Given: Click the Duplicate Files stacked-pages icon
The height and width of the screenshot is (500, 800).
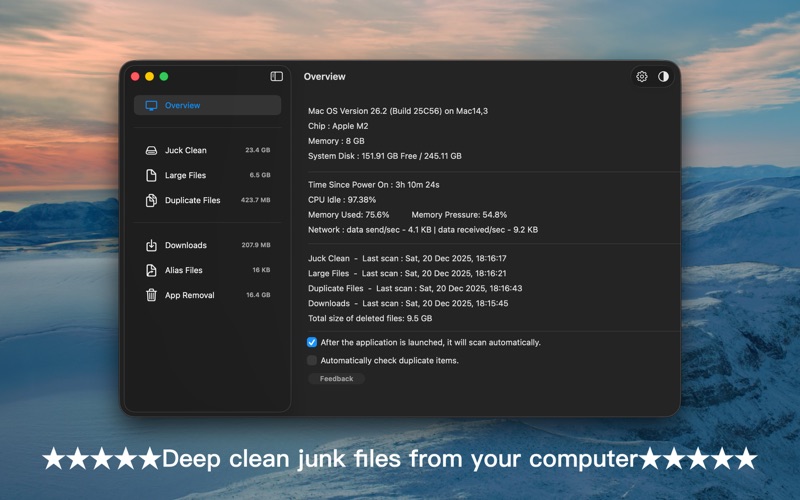Looking at the screenshot, I should point(152,201).
